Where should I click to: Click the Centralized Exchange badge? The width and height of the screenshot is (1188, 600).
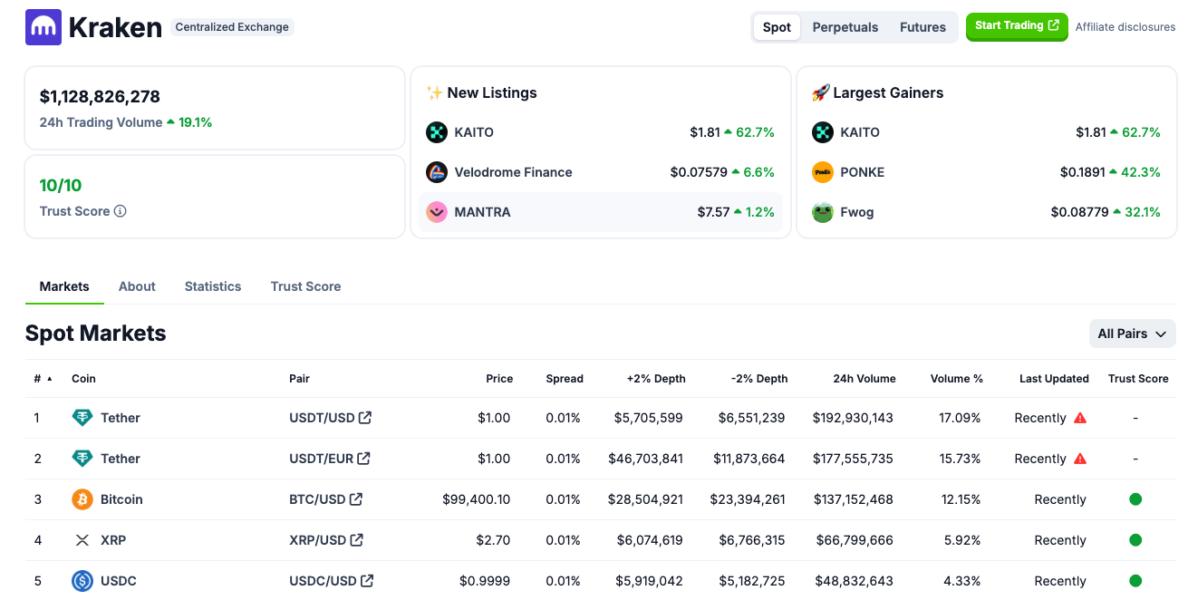click(x=232, y=27)
